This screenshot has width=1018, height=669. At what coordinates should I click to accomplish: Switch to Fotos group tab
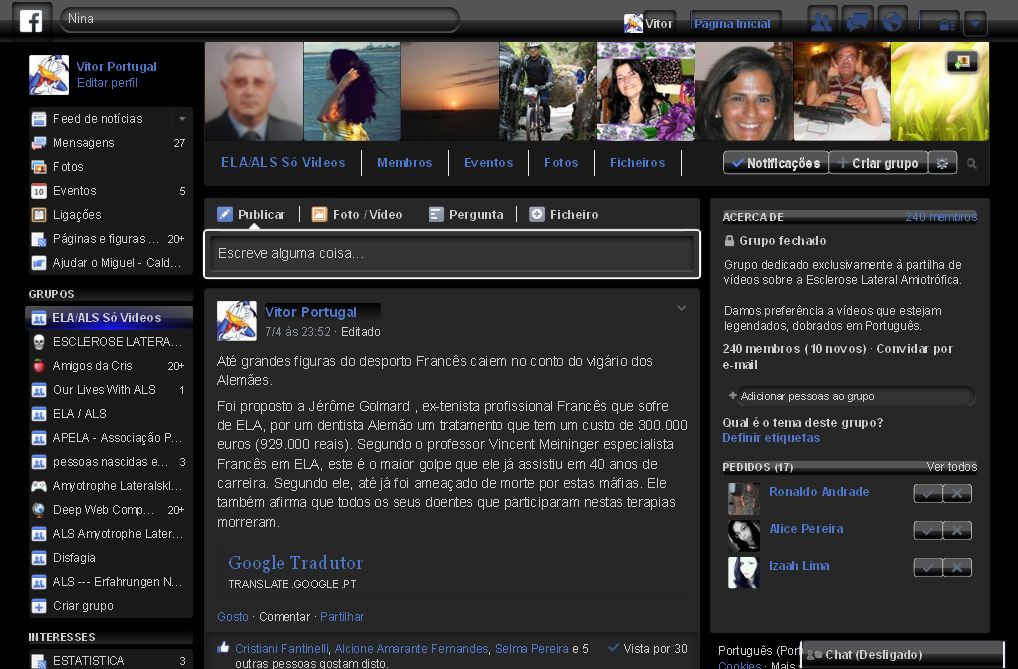point(561,163)
